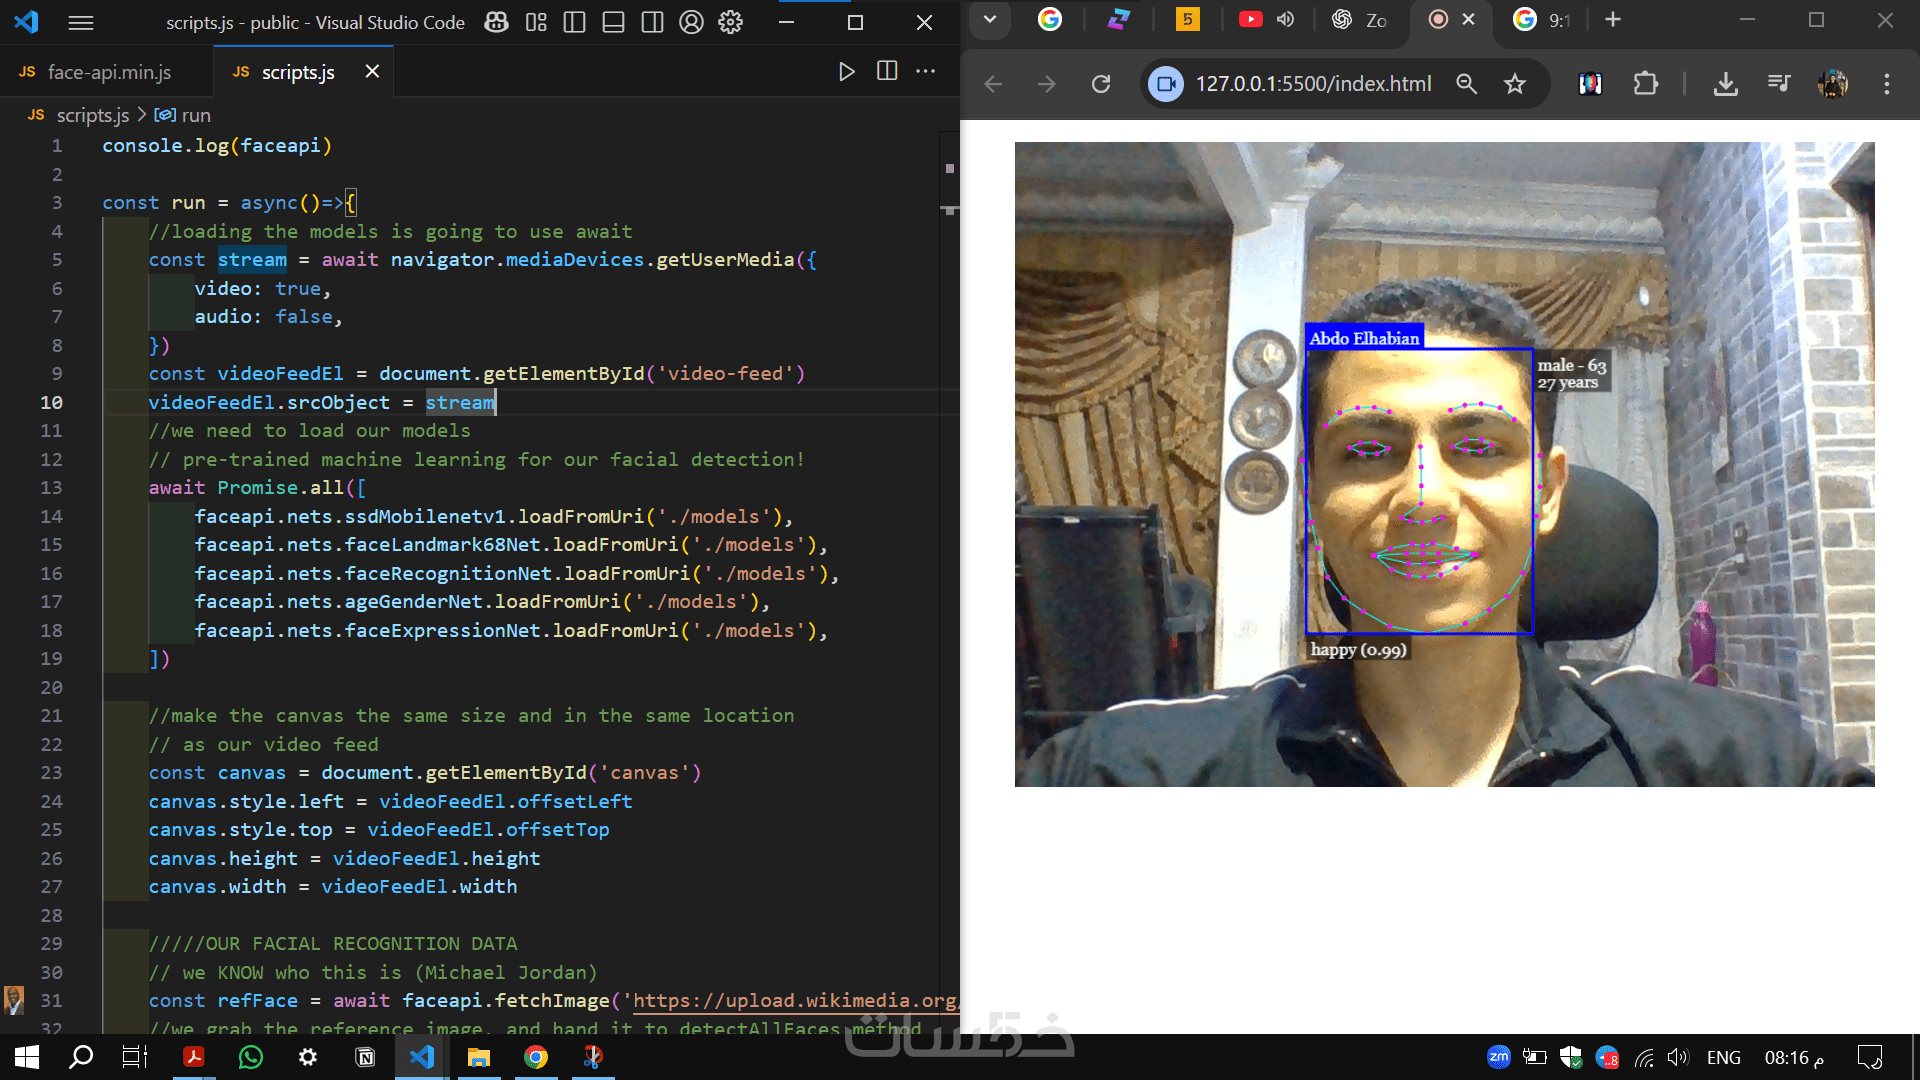Open Chrome tab search dropdown arrow
Screen dimensions: 1920x1080
click(x=989, y=19)
